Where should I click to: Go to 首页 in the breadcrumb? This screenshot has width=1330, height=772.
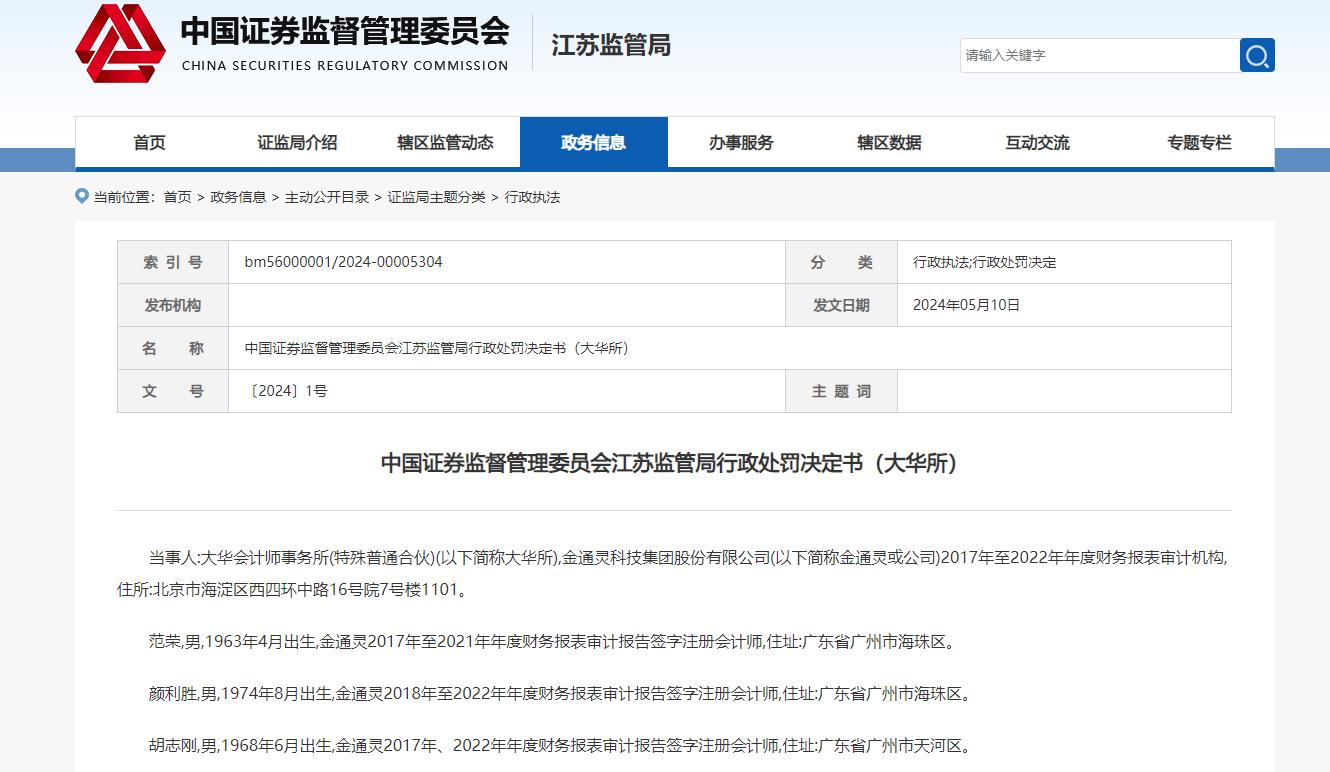[x=177, y=197]
